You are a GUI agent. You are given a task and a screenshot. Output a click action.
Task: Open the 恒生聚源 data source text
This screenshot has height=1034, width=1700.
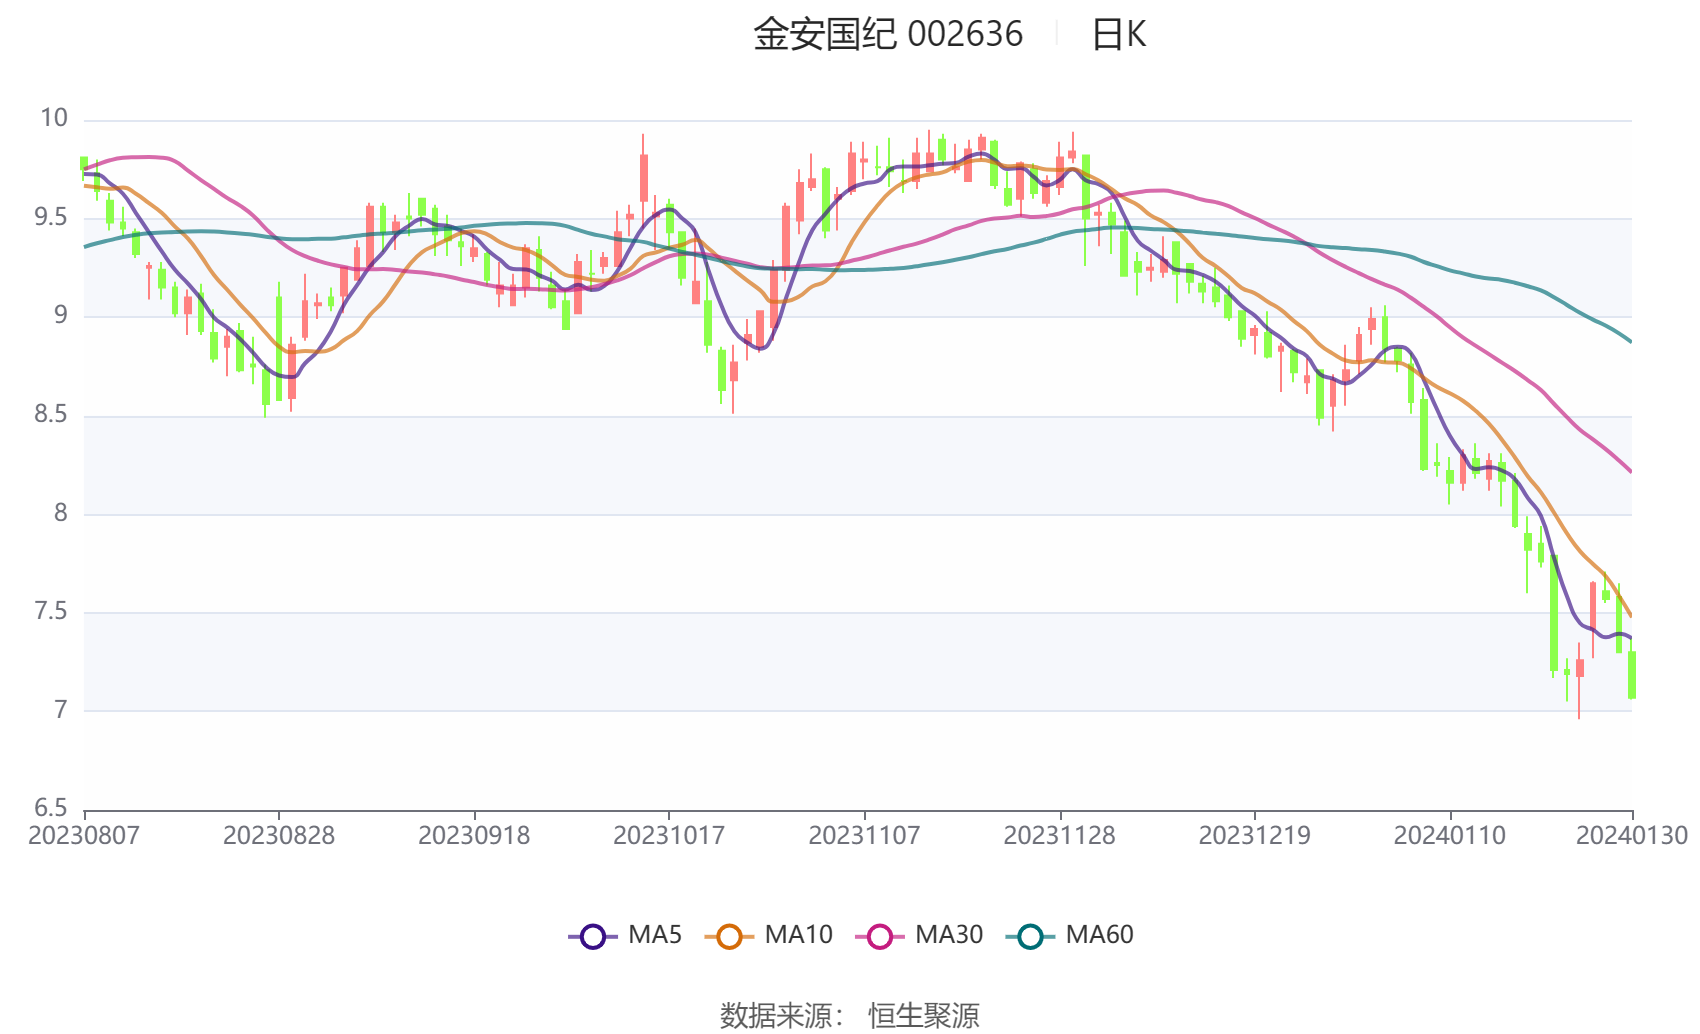[x=923, y=1015]
